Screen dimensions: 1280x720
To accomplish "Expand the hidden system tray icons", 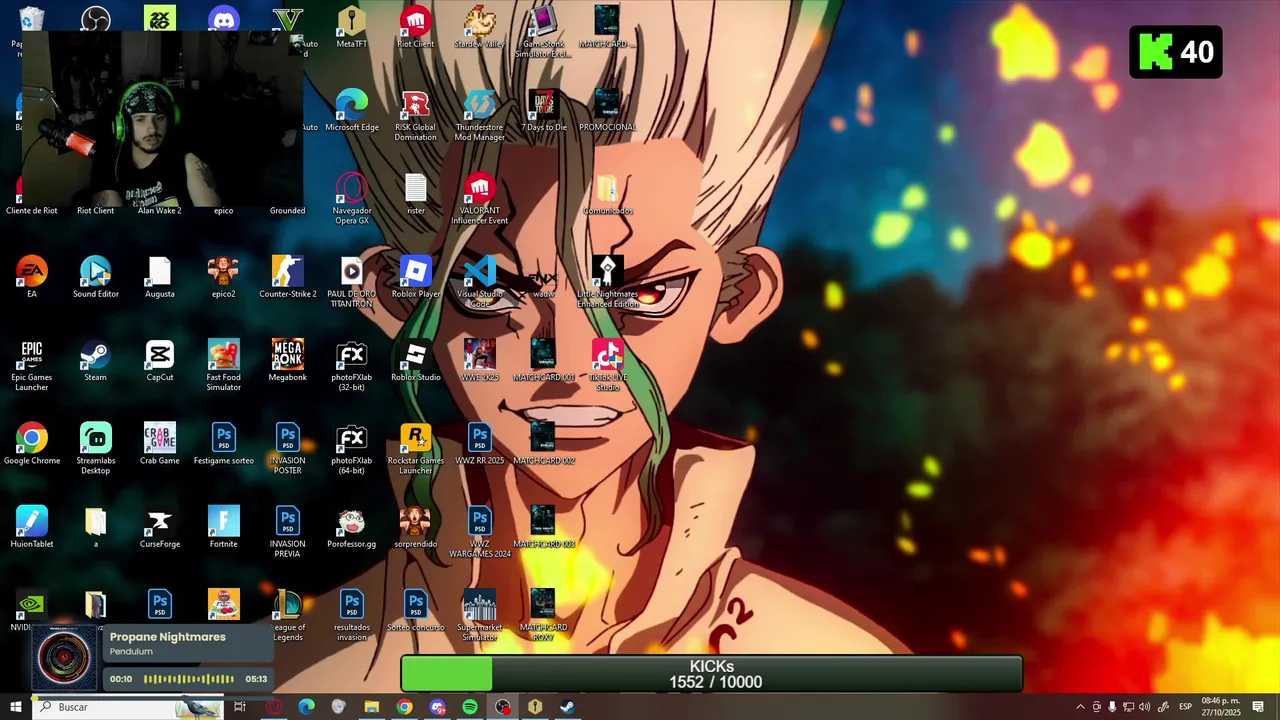I will click(x=1080, y=707).
